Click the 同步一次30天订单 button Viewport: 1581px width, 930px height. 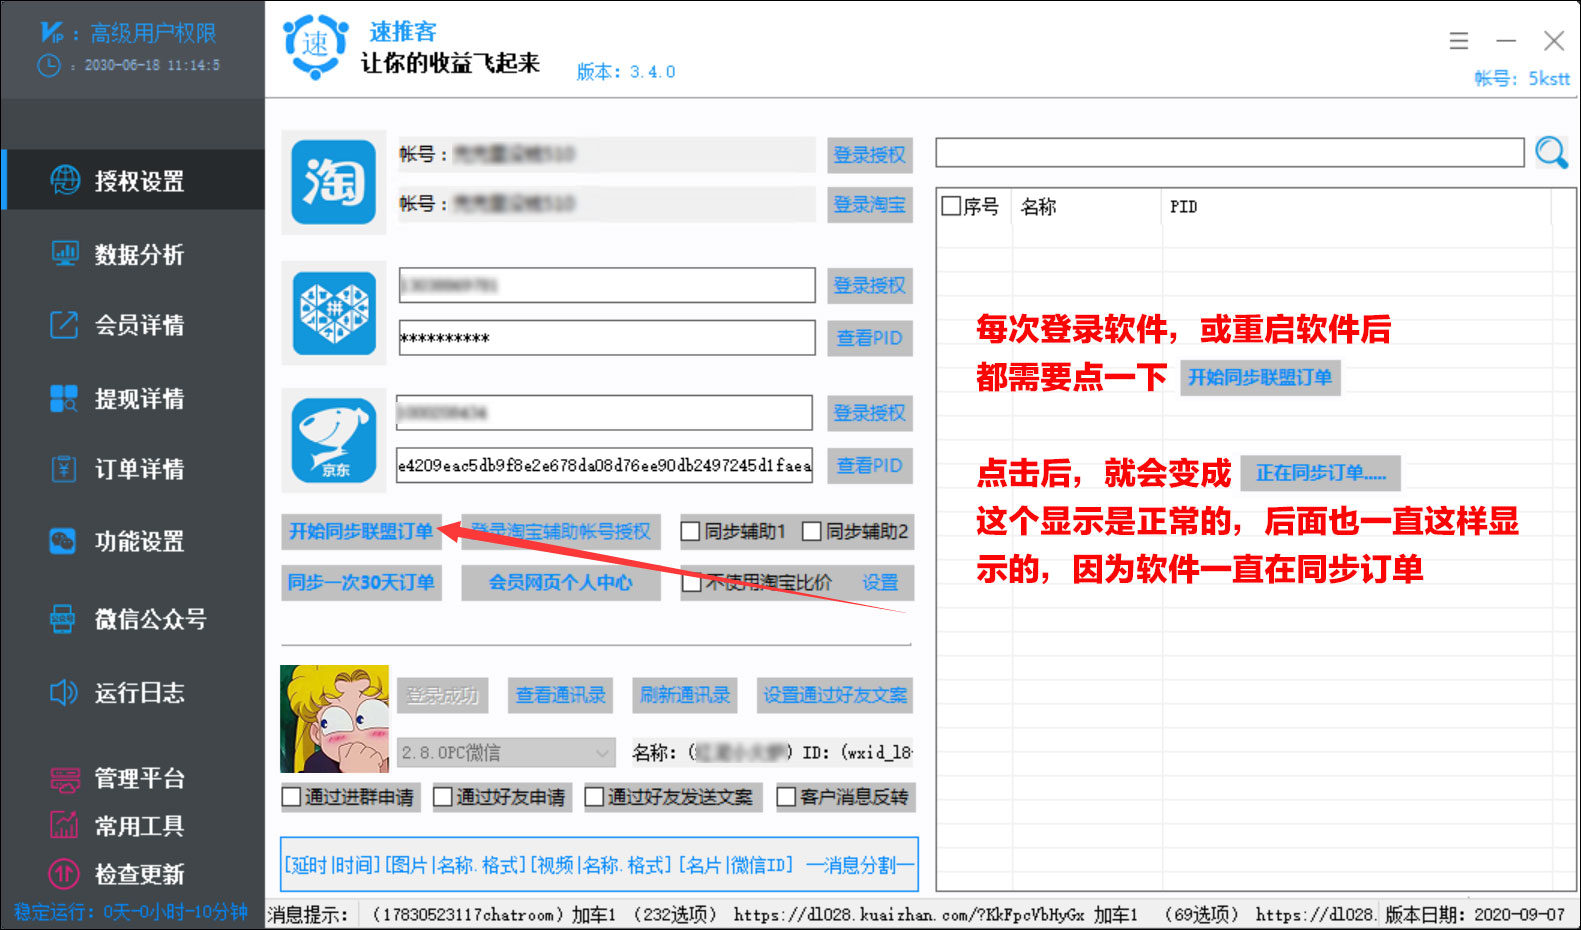tap(361, 582)
